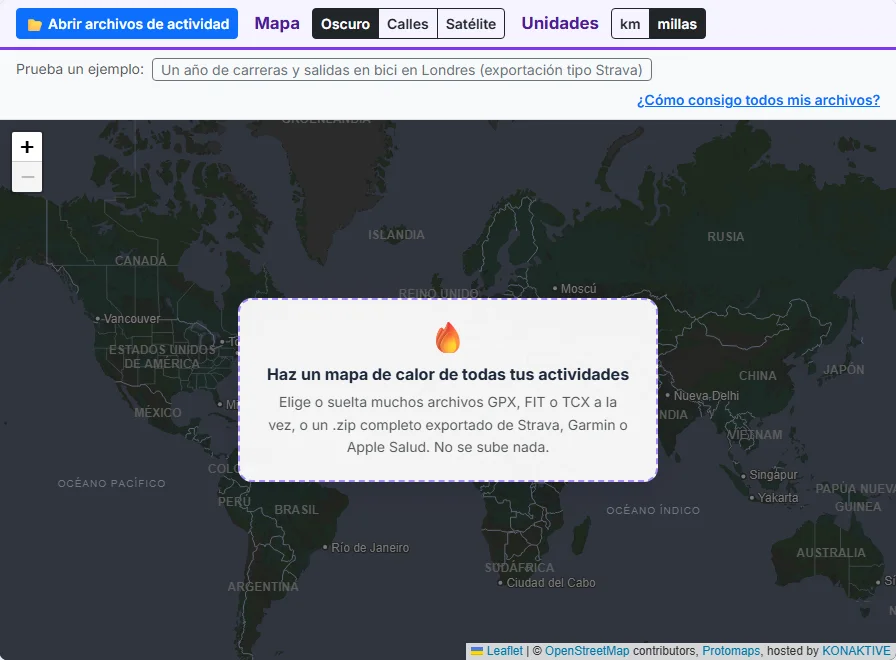Click the 'OCÉANO ÍNDICO' map label
This screenshot has height=660, width=896.
pyautogui.click(x=653, y=510)
